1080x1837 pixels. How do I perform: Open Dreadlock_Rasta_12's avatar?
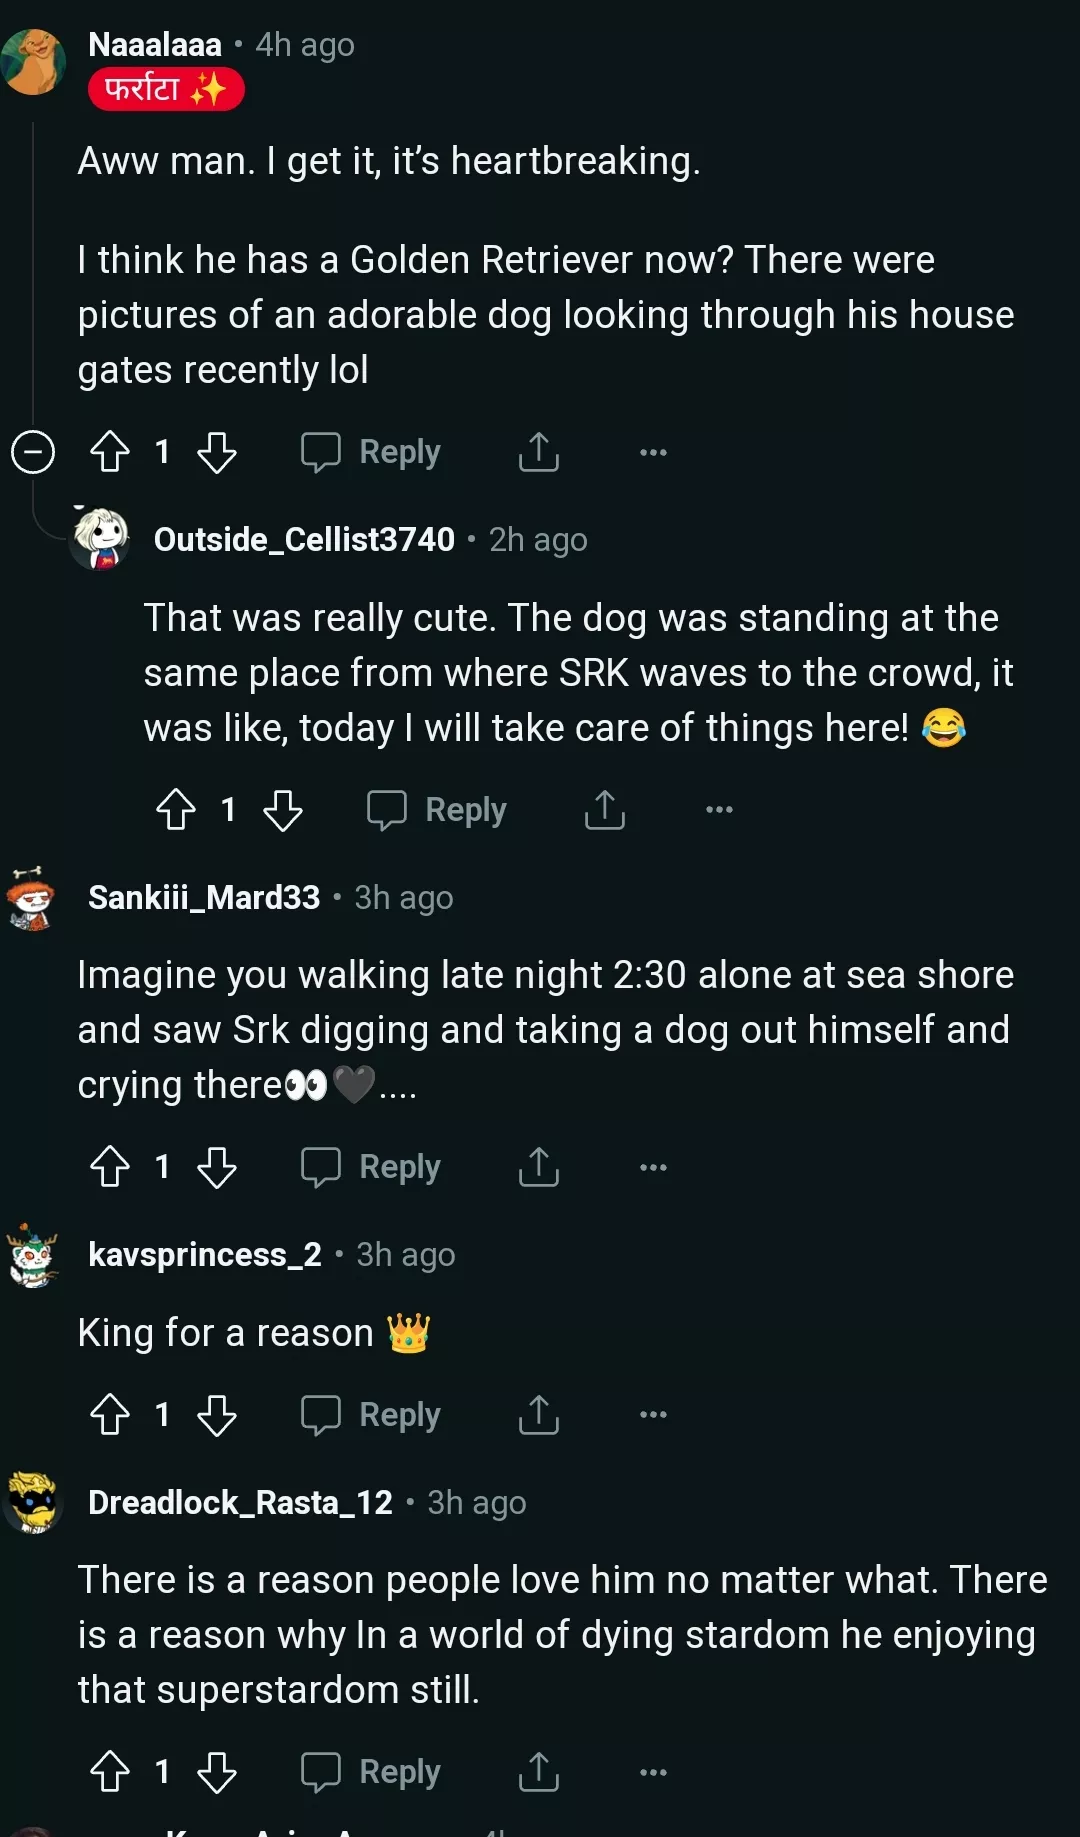point(34,1503)
